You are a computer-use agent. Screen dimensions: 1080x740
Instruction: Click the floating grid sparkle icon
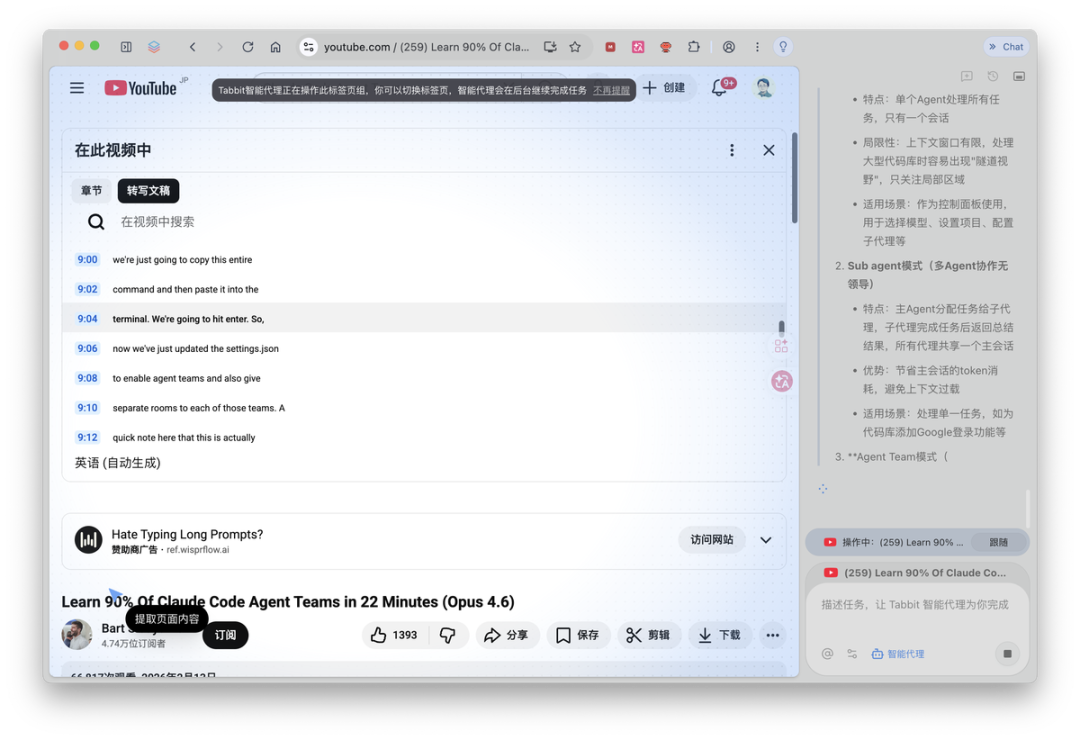[x=781, y=346]
